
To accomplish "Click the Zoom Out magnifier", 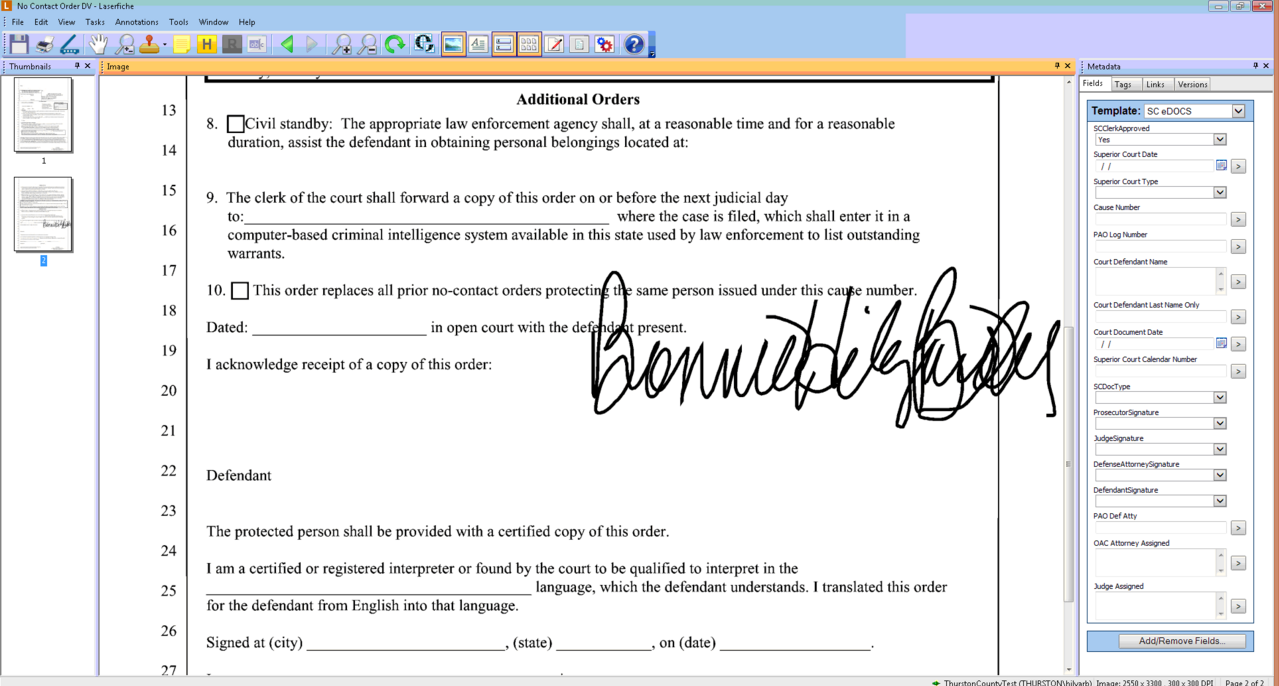I will (367, 44).
